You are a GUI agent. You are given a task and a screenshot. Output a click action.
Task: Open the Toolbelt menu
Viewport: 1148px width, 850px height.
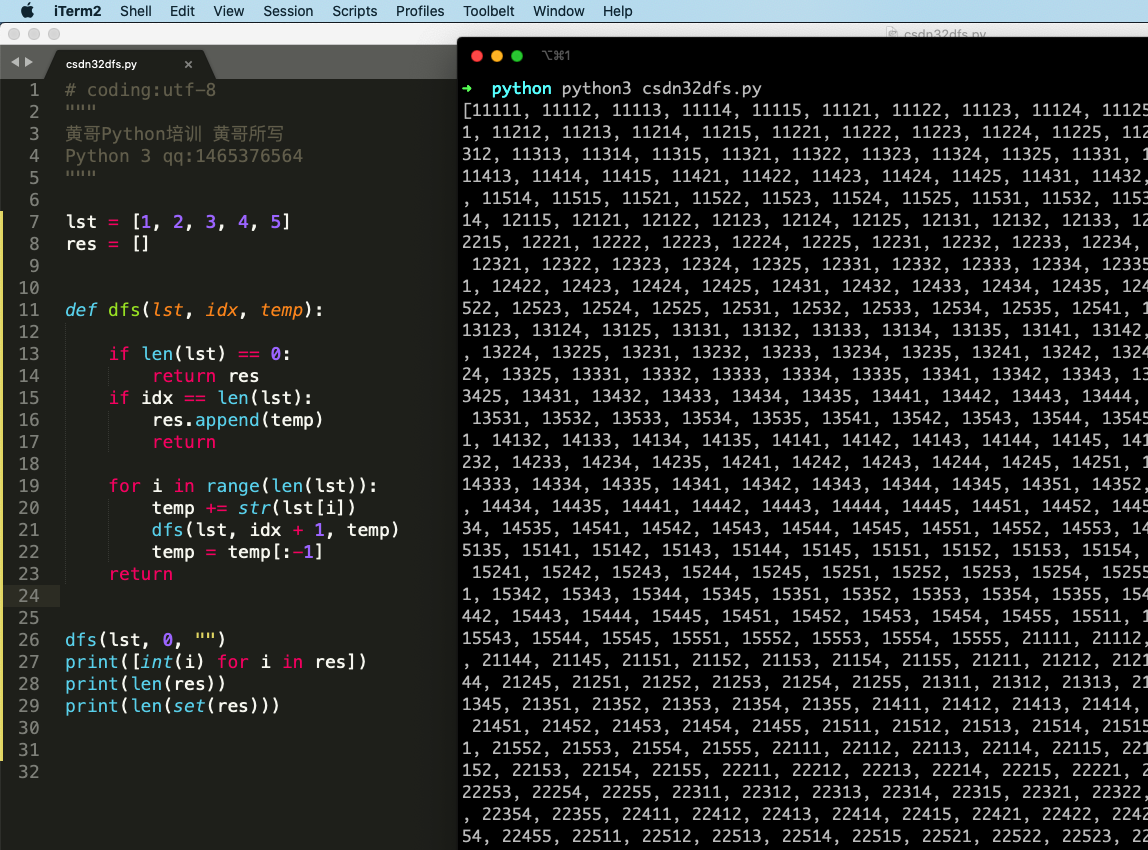488,11
